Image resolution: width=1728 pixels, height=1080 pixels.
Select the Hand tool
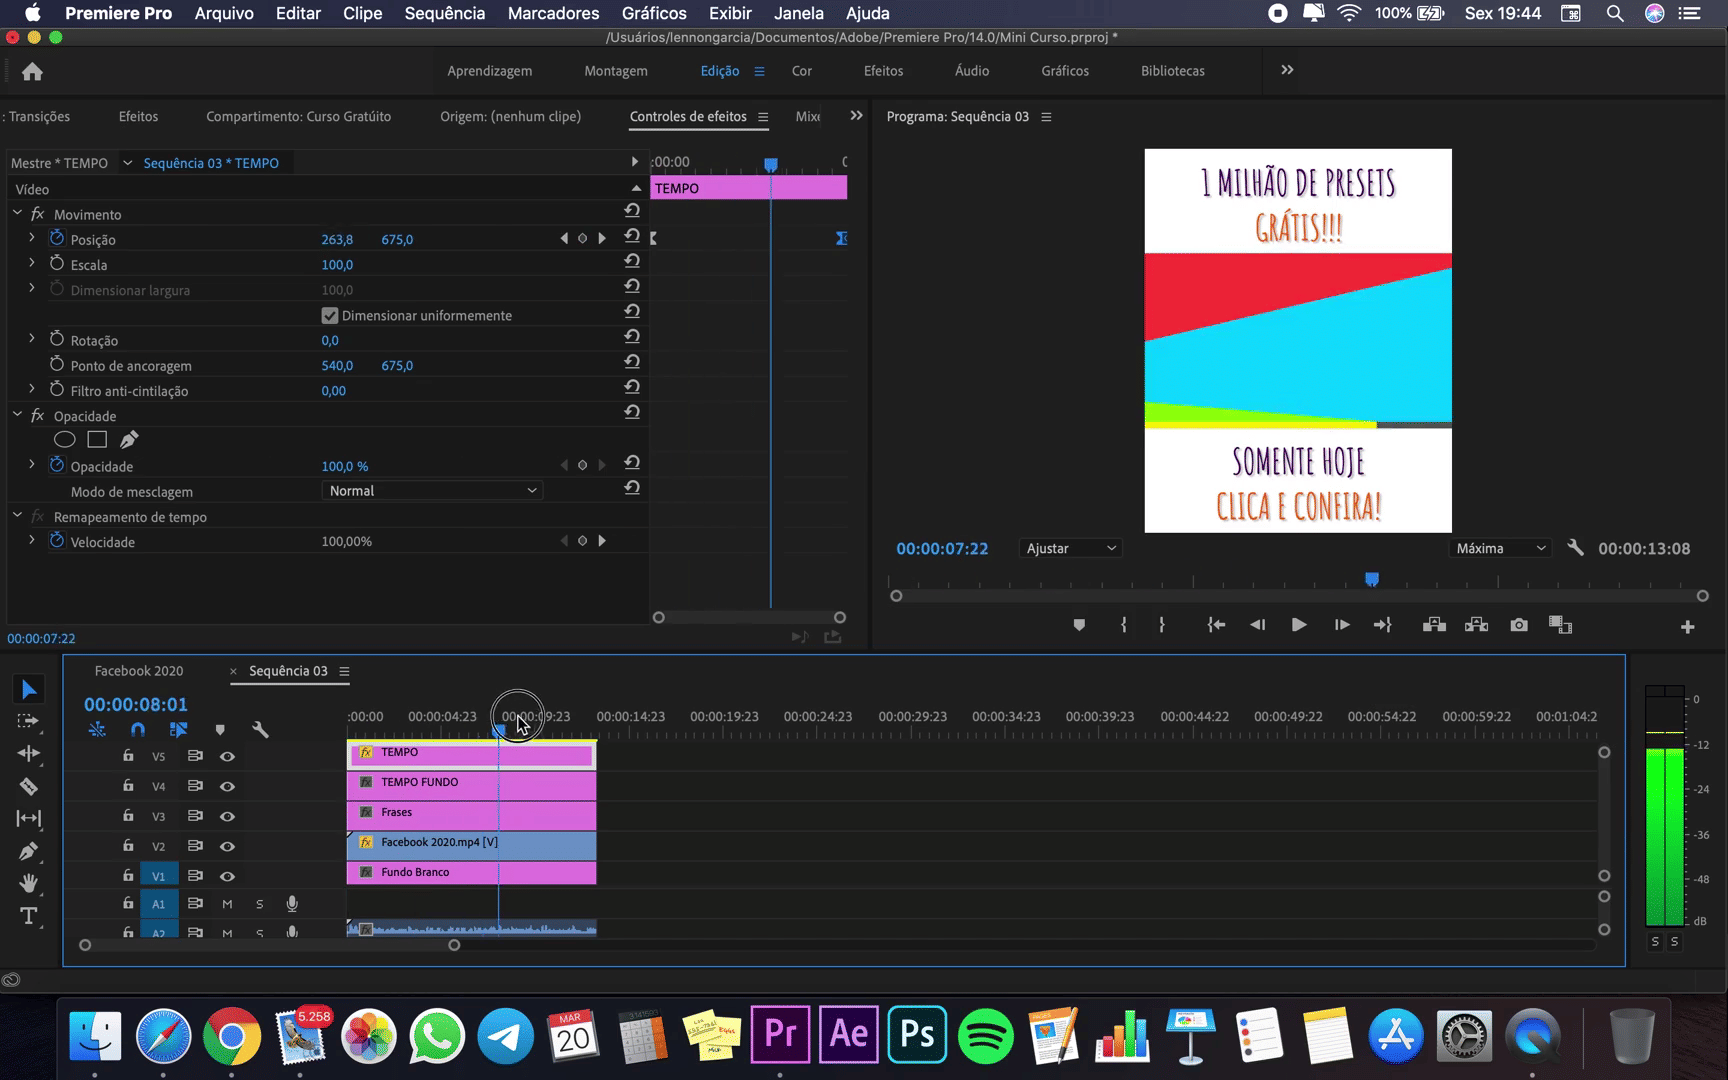click(28, 883)
